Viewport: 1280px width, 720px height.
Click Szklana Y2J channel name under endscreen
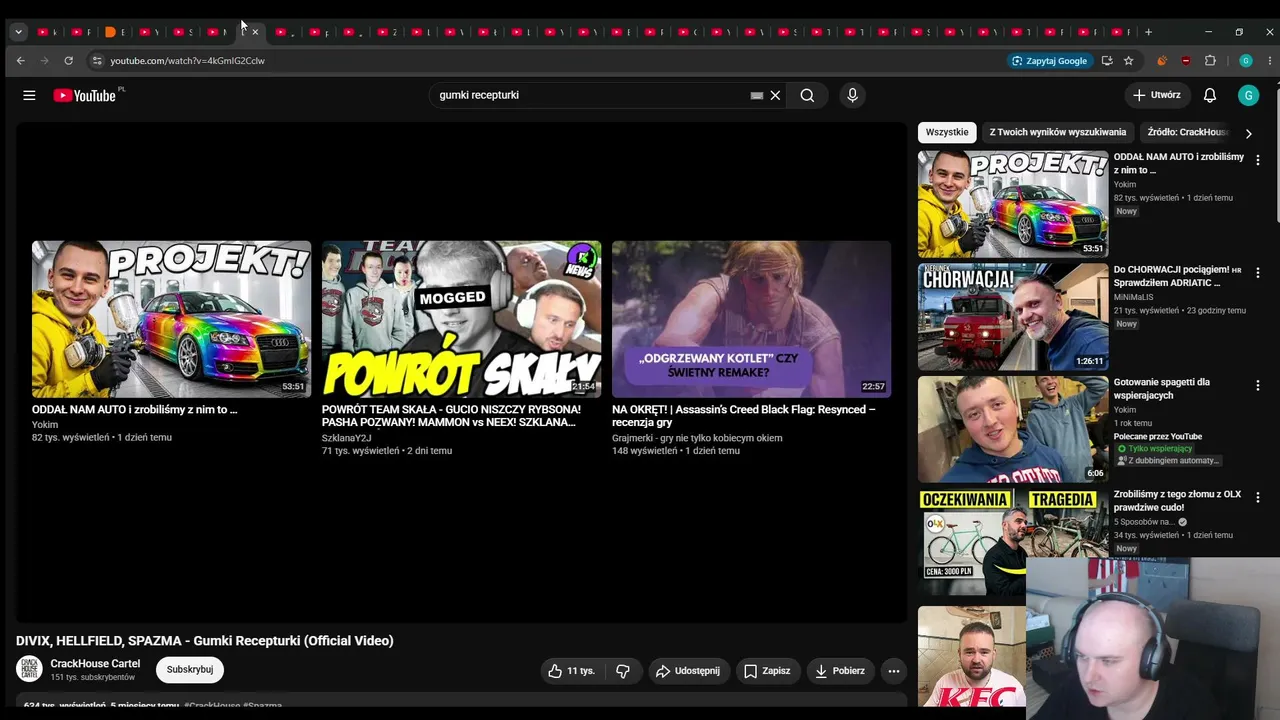pyautogui.click(x=347, y=438)
